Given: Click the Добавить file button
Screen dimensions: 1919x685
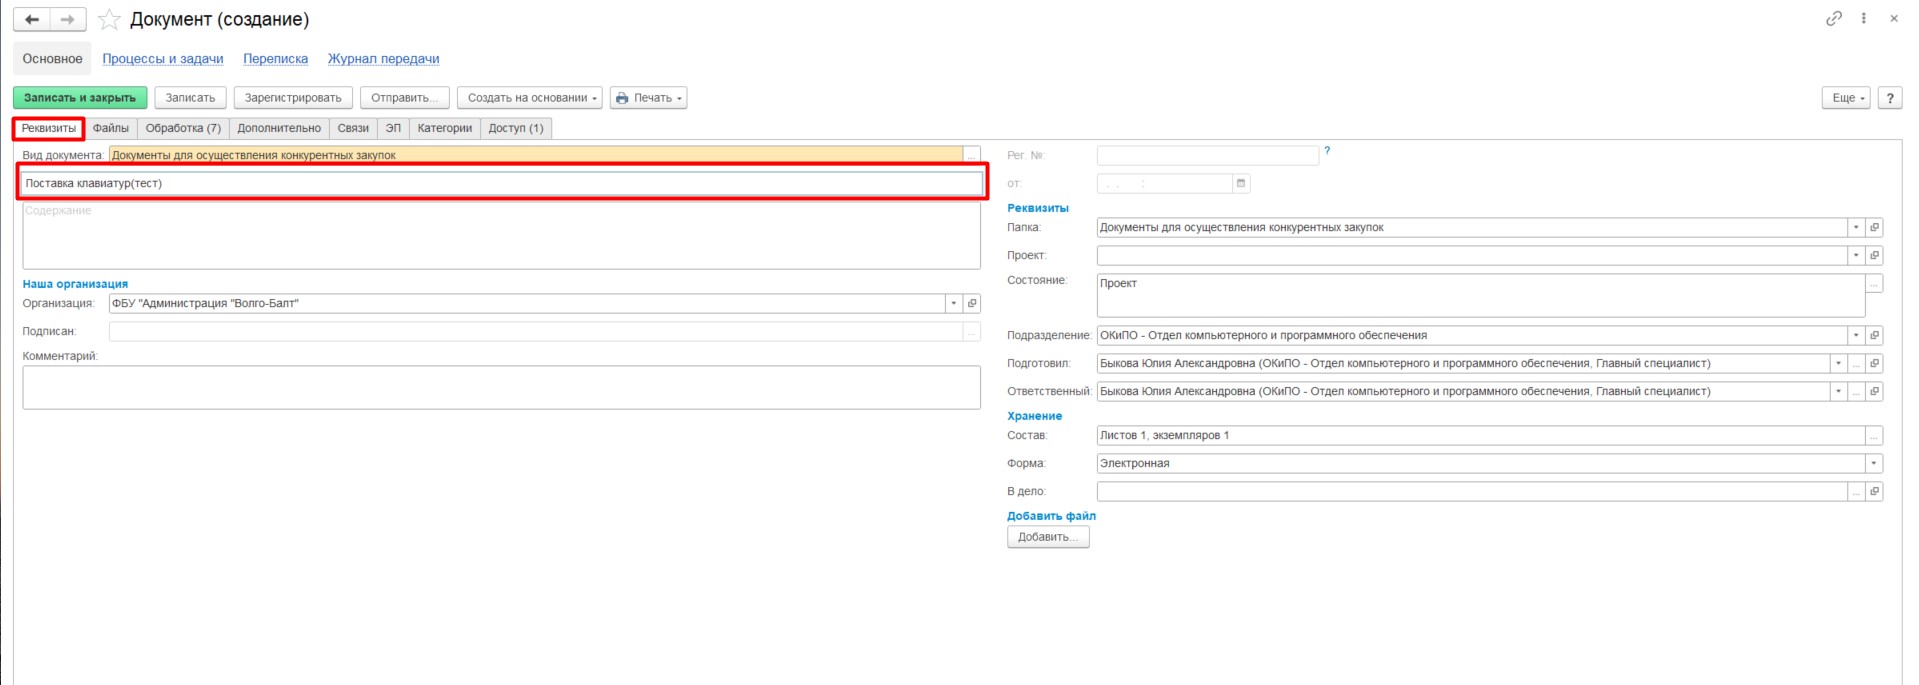Looking at the screenshot, I should (x=1047, y=537).
